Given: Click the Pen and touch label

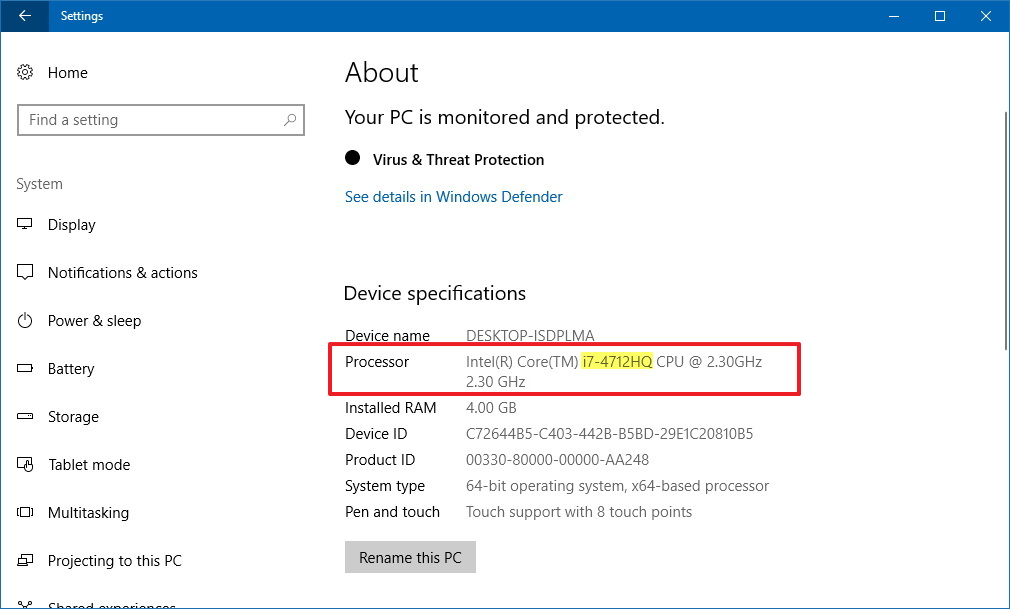Looking at the screenshot, I should click(392, 512).
